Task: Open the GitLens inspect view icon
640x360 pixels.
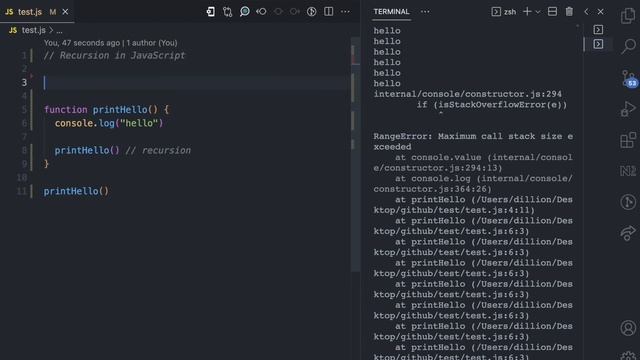Action: click(628, 202)
